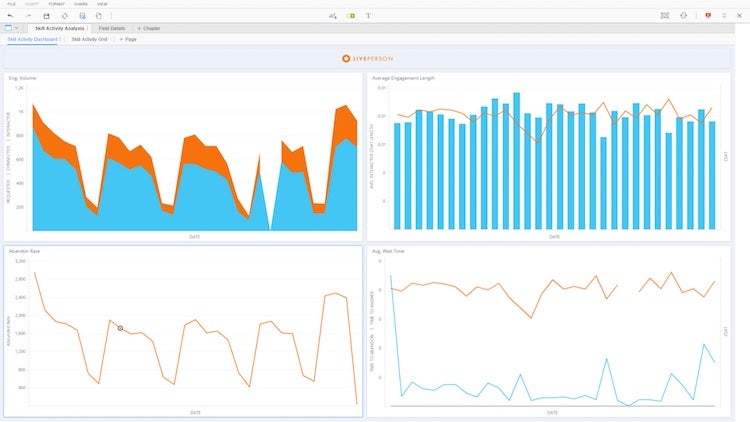This screenshot has height=422, width=750.
Task: Switch to the Skill Activity Grid page
Action: [89, 39]
